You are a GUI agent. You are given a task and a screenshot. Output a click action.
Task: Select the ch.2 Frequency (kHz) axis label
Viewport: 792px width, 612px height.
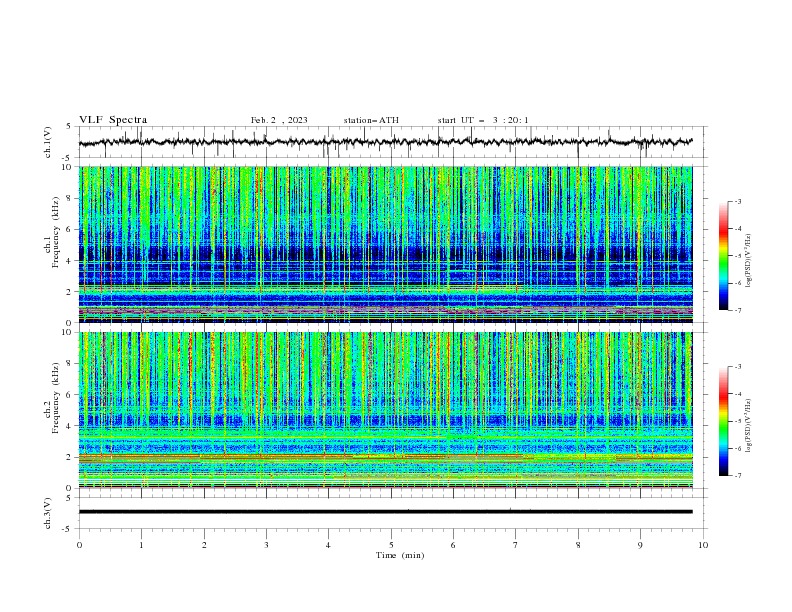(52, 397)
